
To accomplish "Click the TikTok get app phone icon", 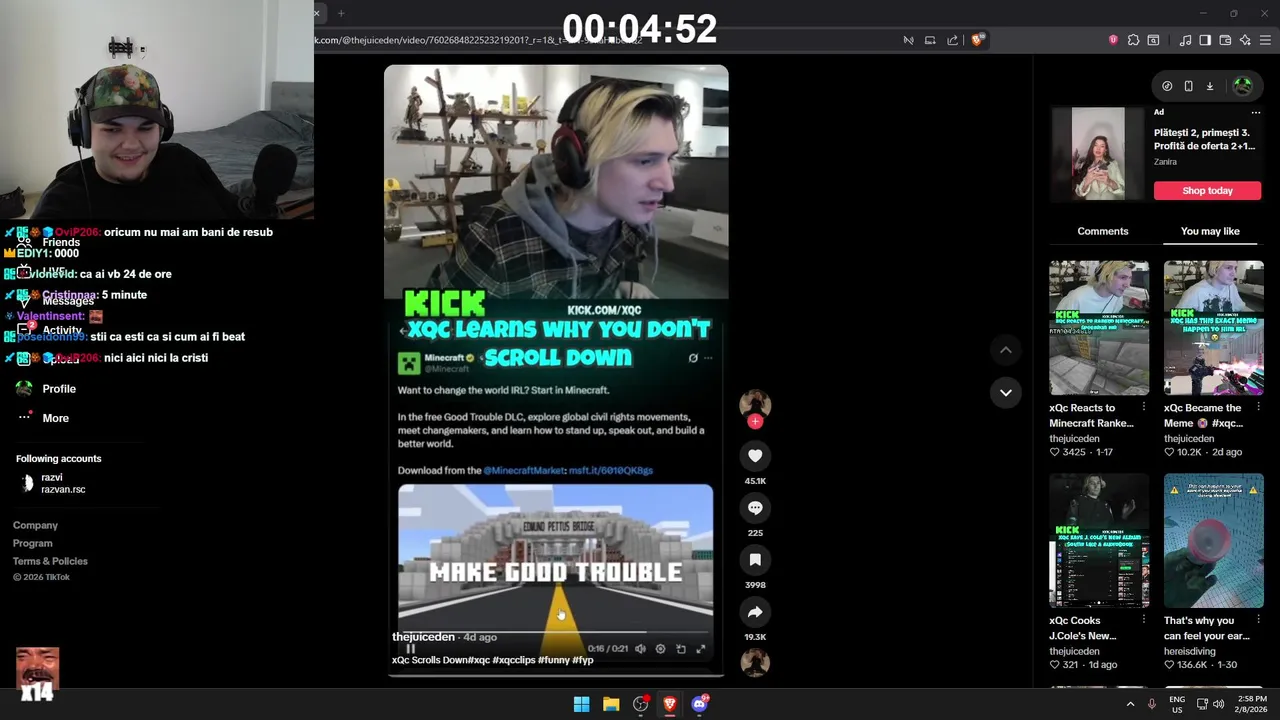I will (x=1188, y=86).
